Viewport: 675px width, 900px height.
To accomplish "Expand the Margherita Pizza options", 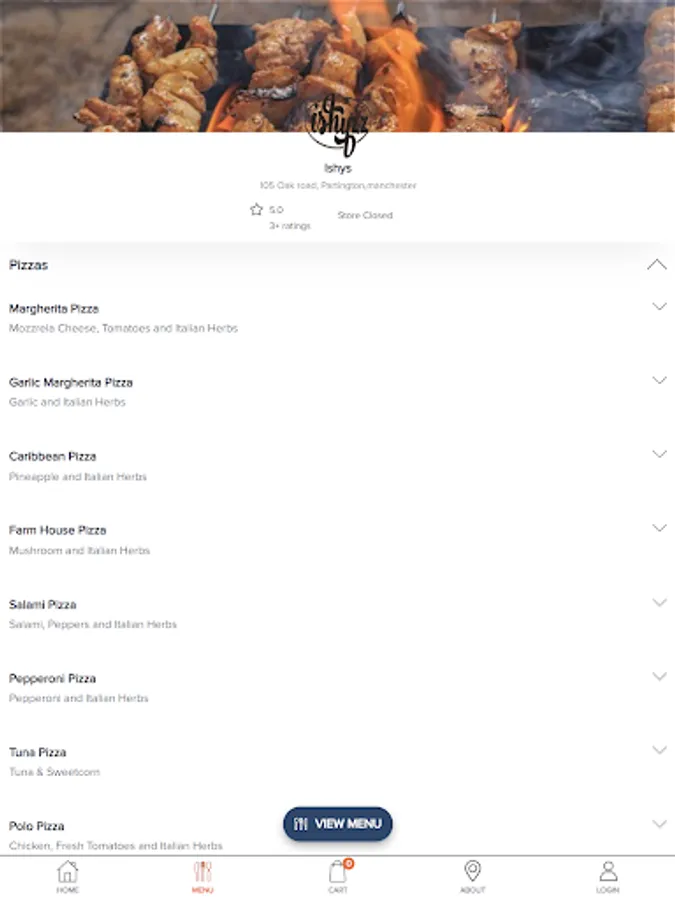I will (660, 307).
